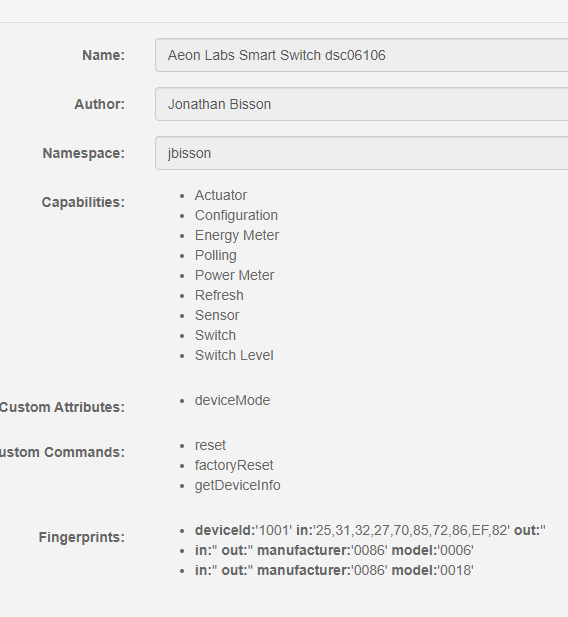Select the Actuator capability entry
The height and width of the screenshot is (617, 568).
point(221,195)
